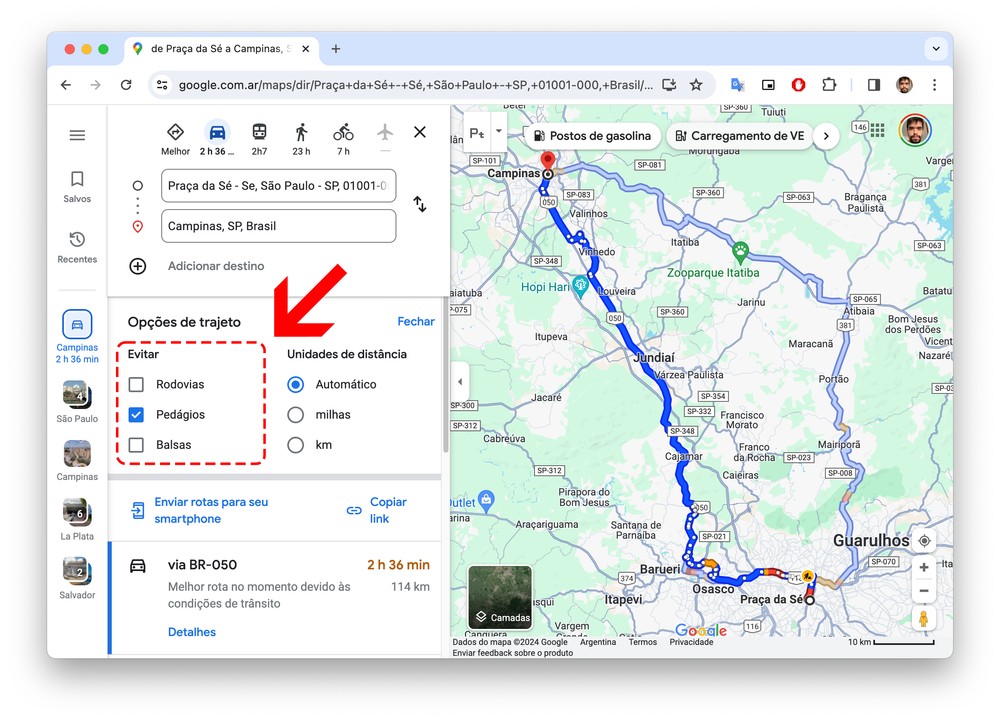Zoom in on the map
The image size is (1000, 720).
tap(923, 567)
